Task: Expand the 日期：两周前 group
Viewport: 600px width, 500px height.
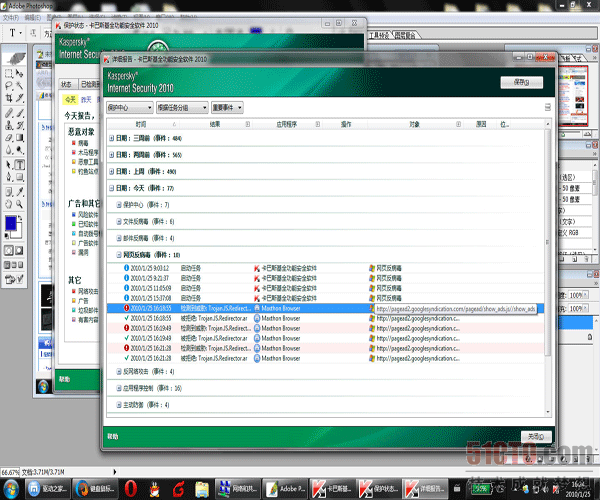Action: point(111,155)
